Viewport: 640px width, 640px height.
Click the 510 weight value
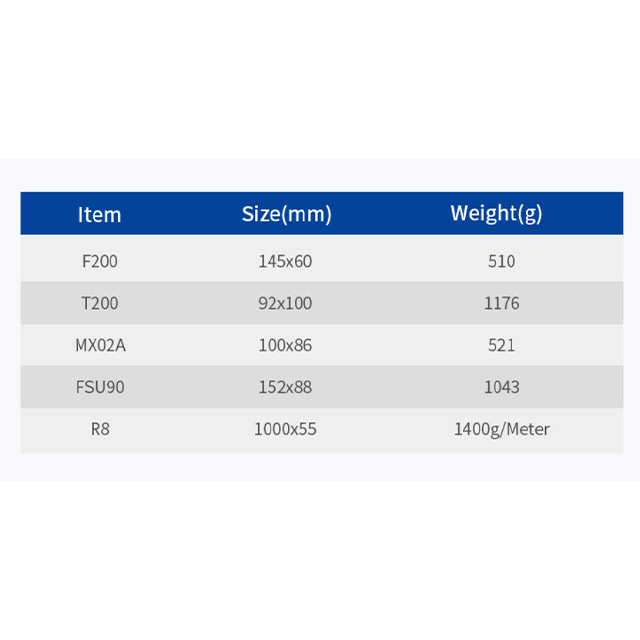pos(502,261)
